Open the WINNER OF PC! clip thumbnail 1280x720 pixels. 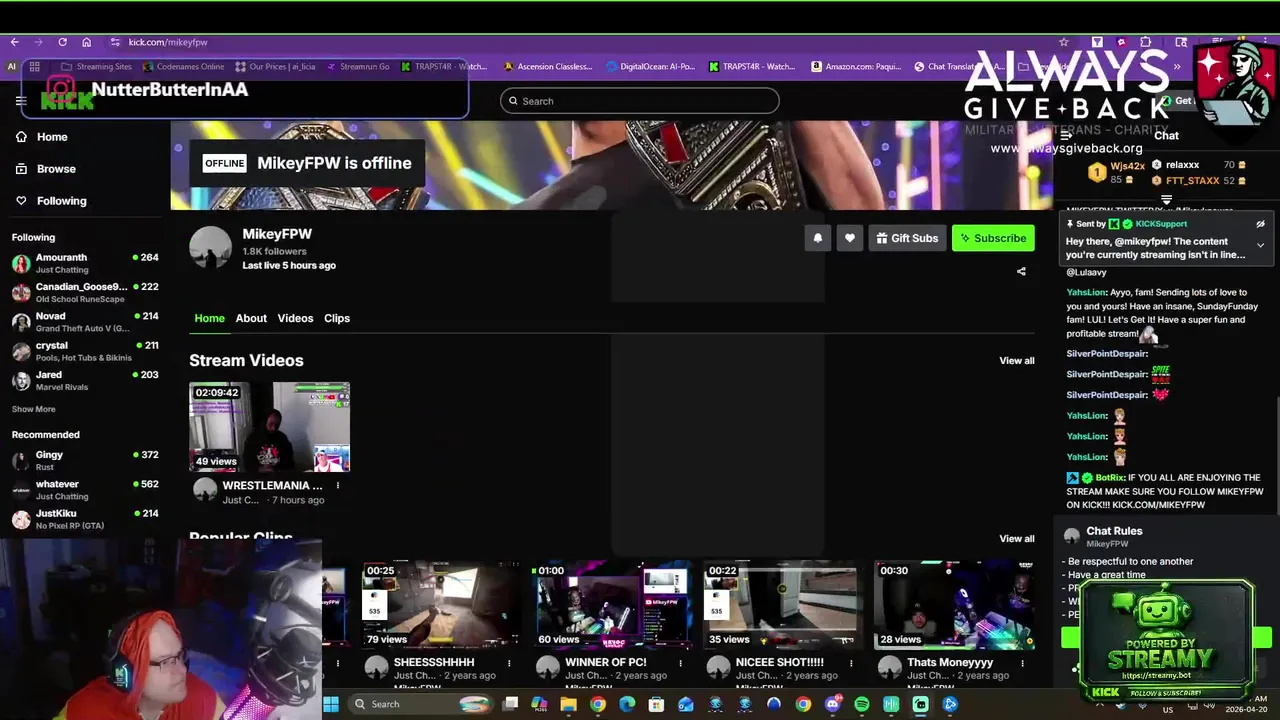612,606
